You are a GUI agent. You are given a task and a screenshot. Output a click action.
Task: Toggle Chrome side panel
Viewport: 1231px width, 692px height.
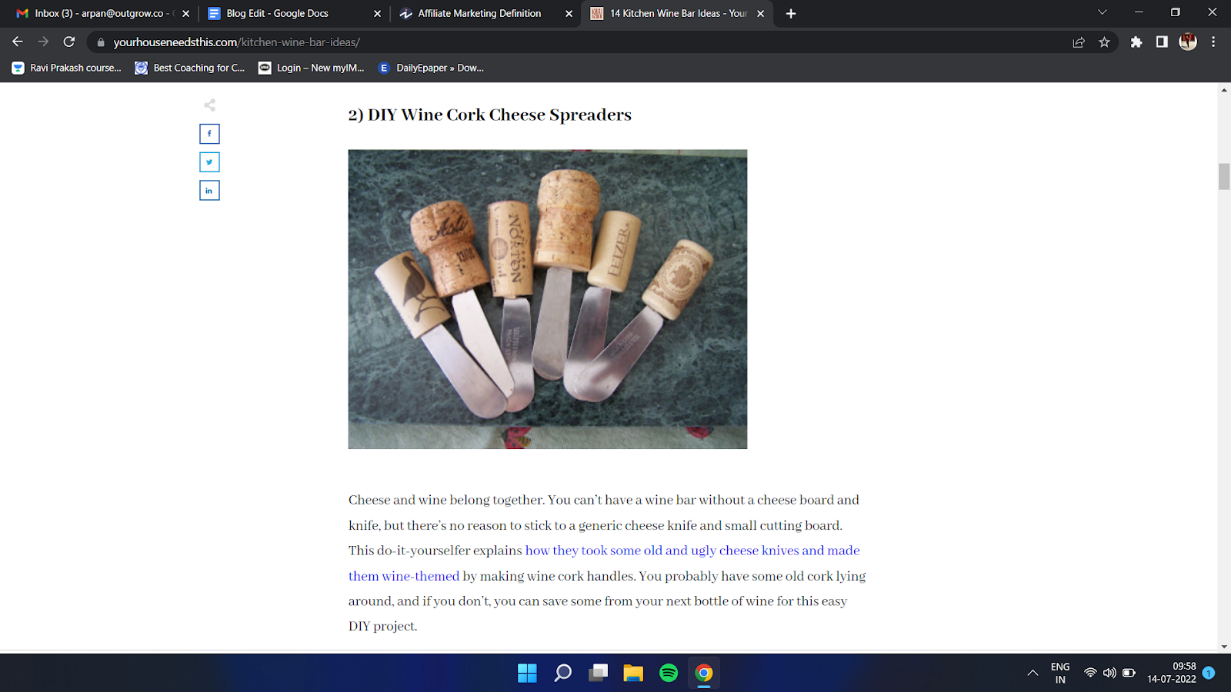tap(1161, 42)
